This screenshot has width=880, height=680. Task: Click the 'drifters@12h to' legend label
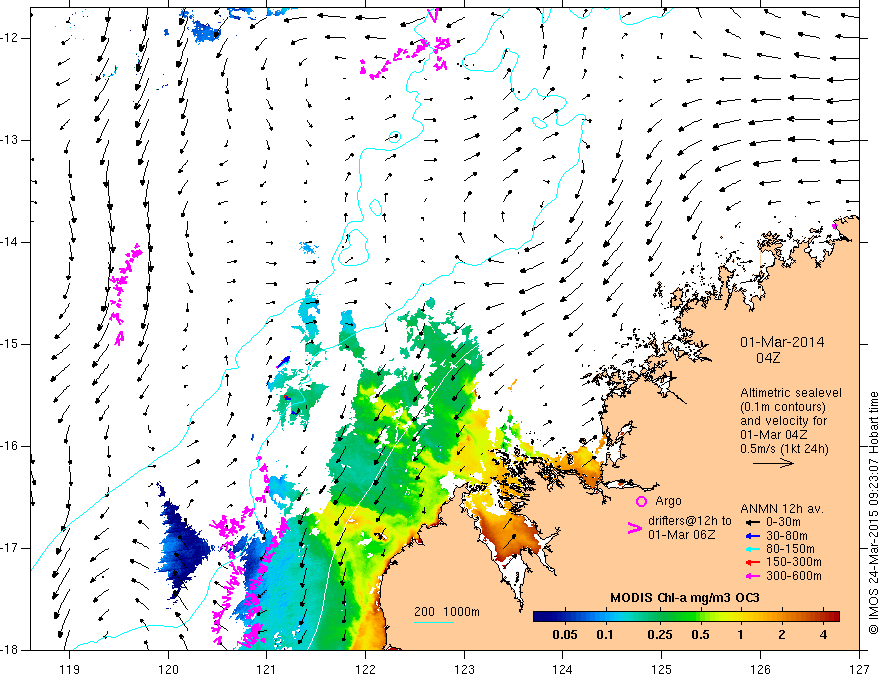tap(690, 521)
